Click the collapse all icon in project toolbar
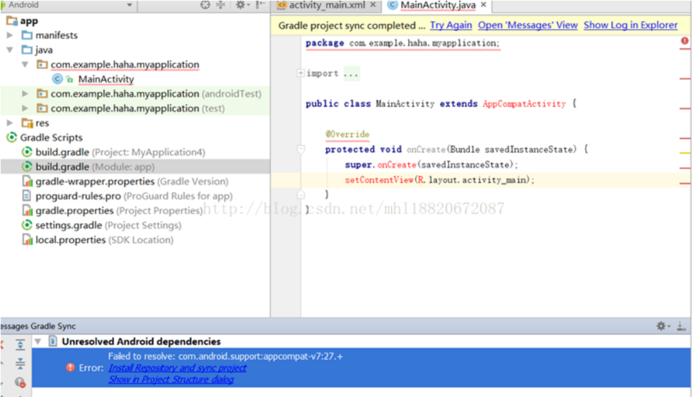 [221, 5]
